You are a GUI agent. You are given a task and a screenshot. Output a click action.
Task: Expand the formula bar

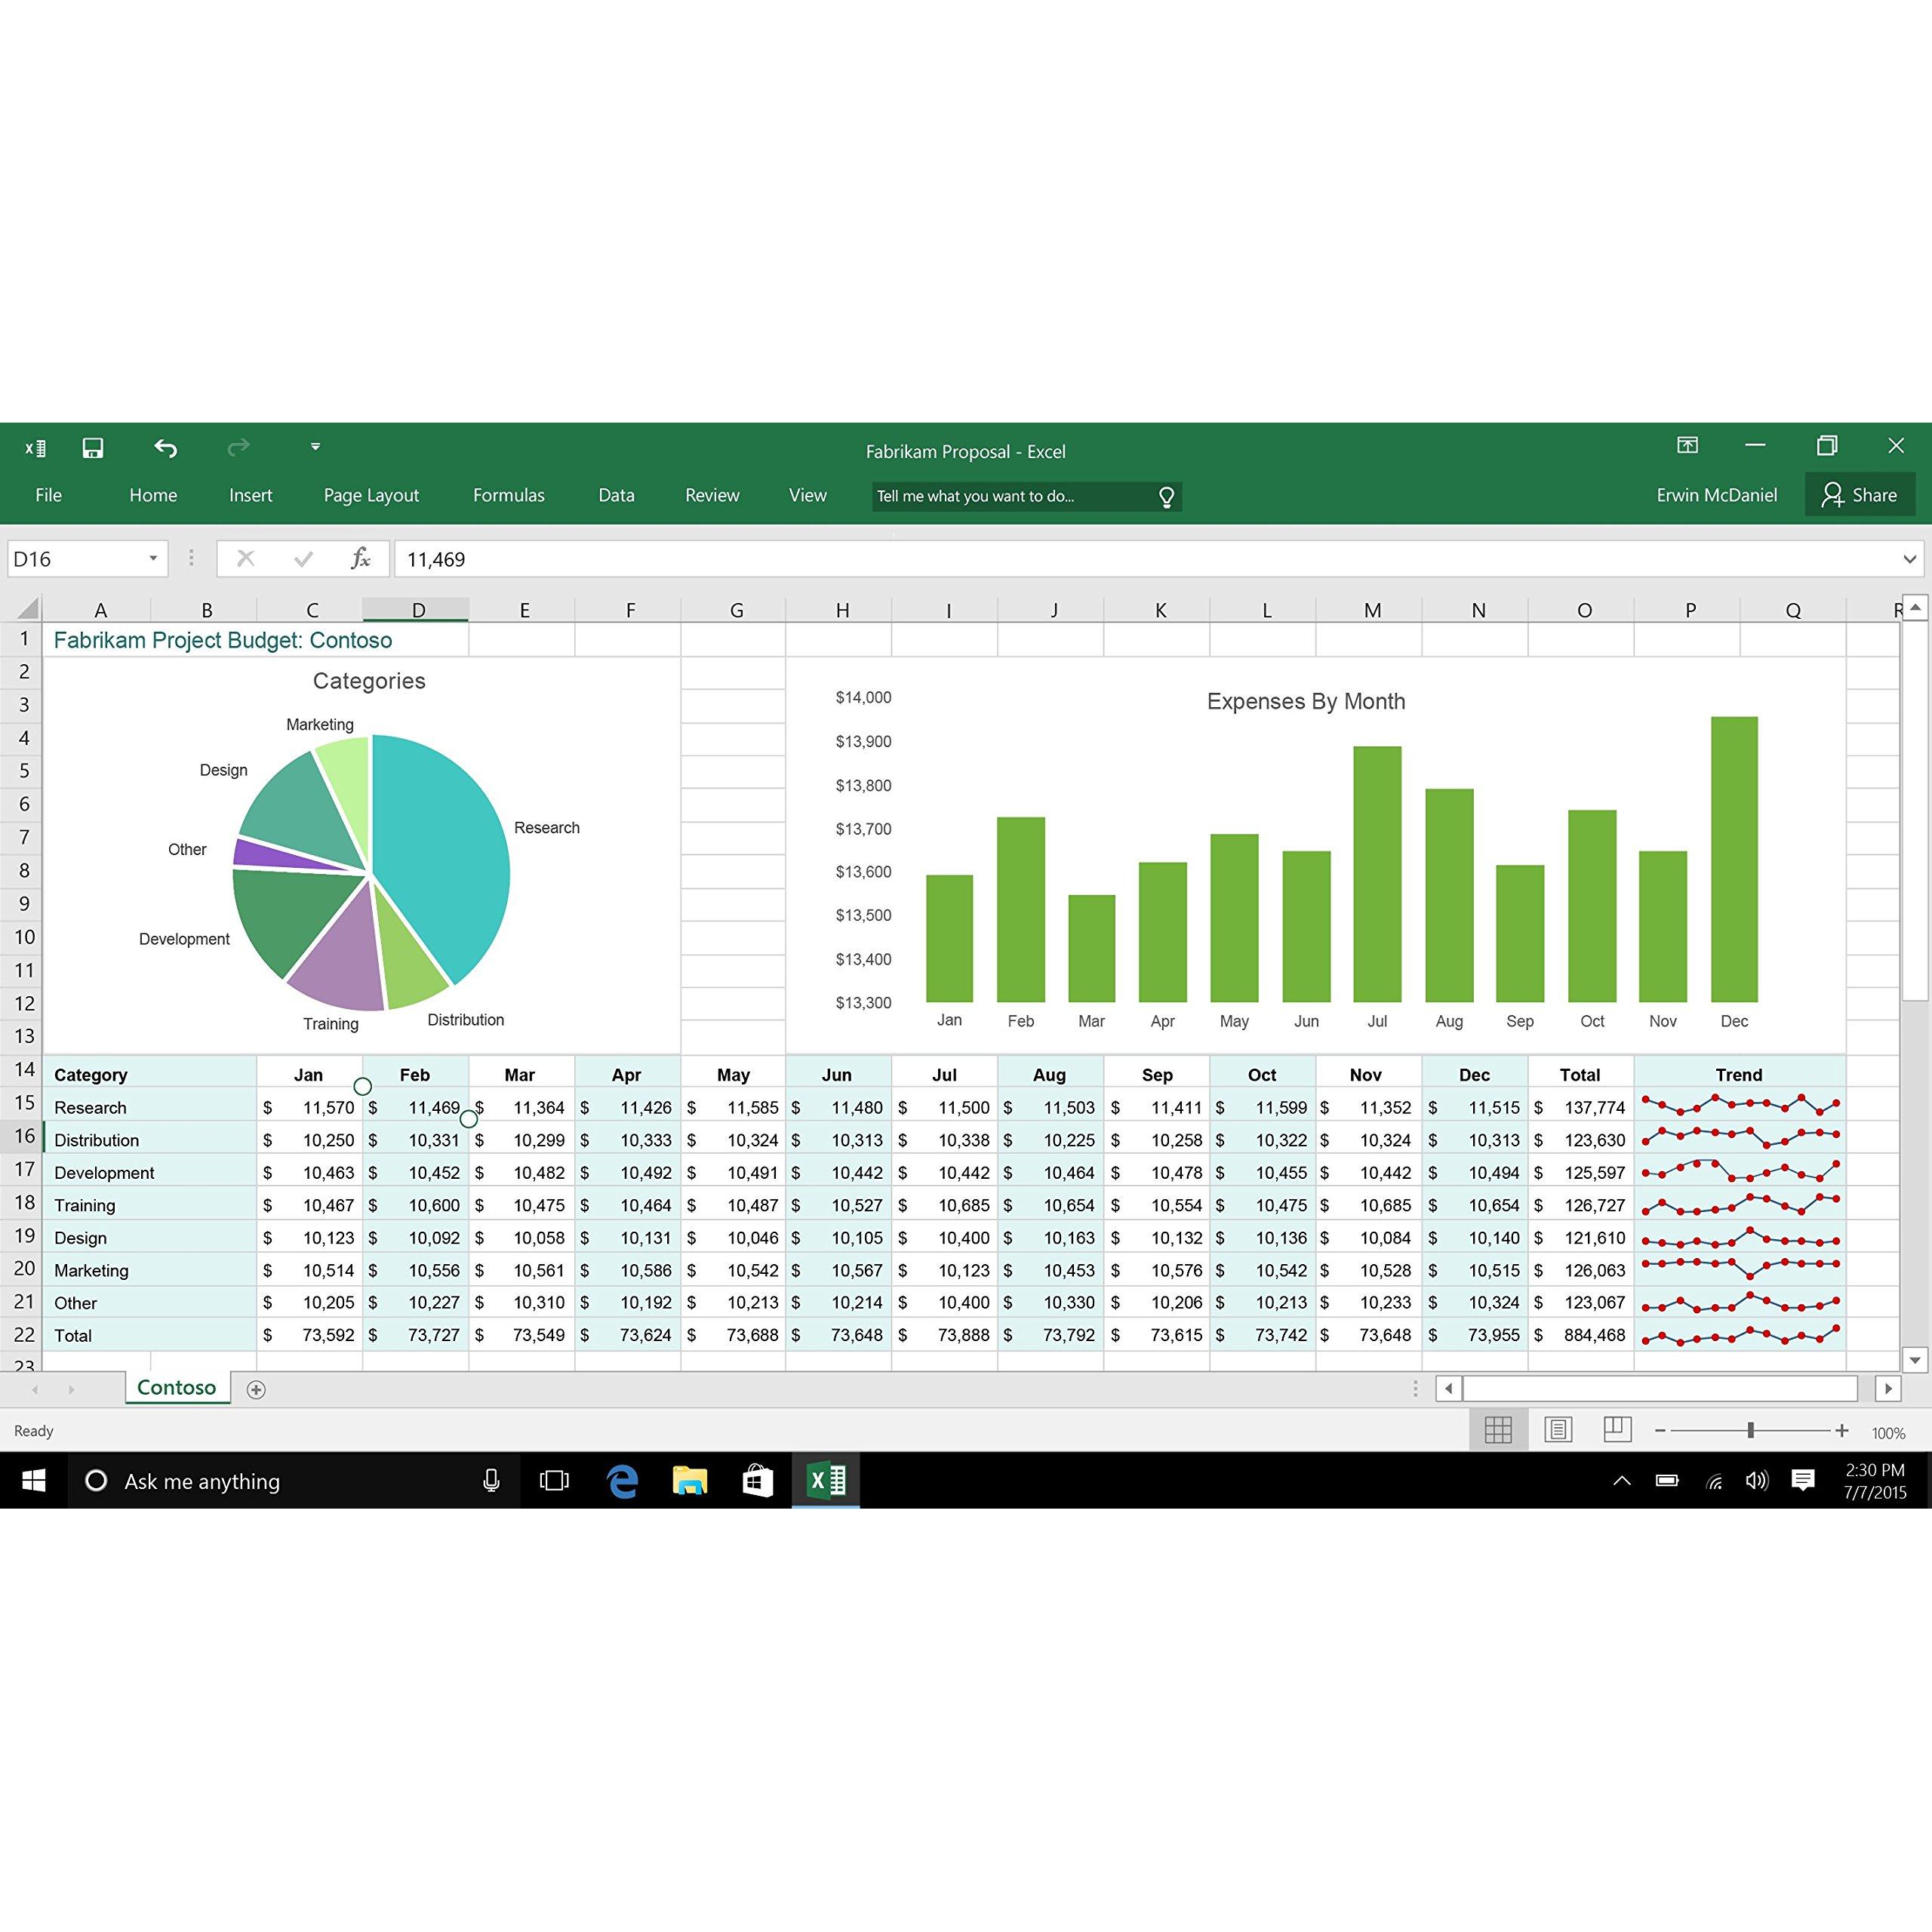click(1909, 559)
